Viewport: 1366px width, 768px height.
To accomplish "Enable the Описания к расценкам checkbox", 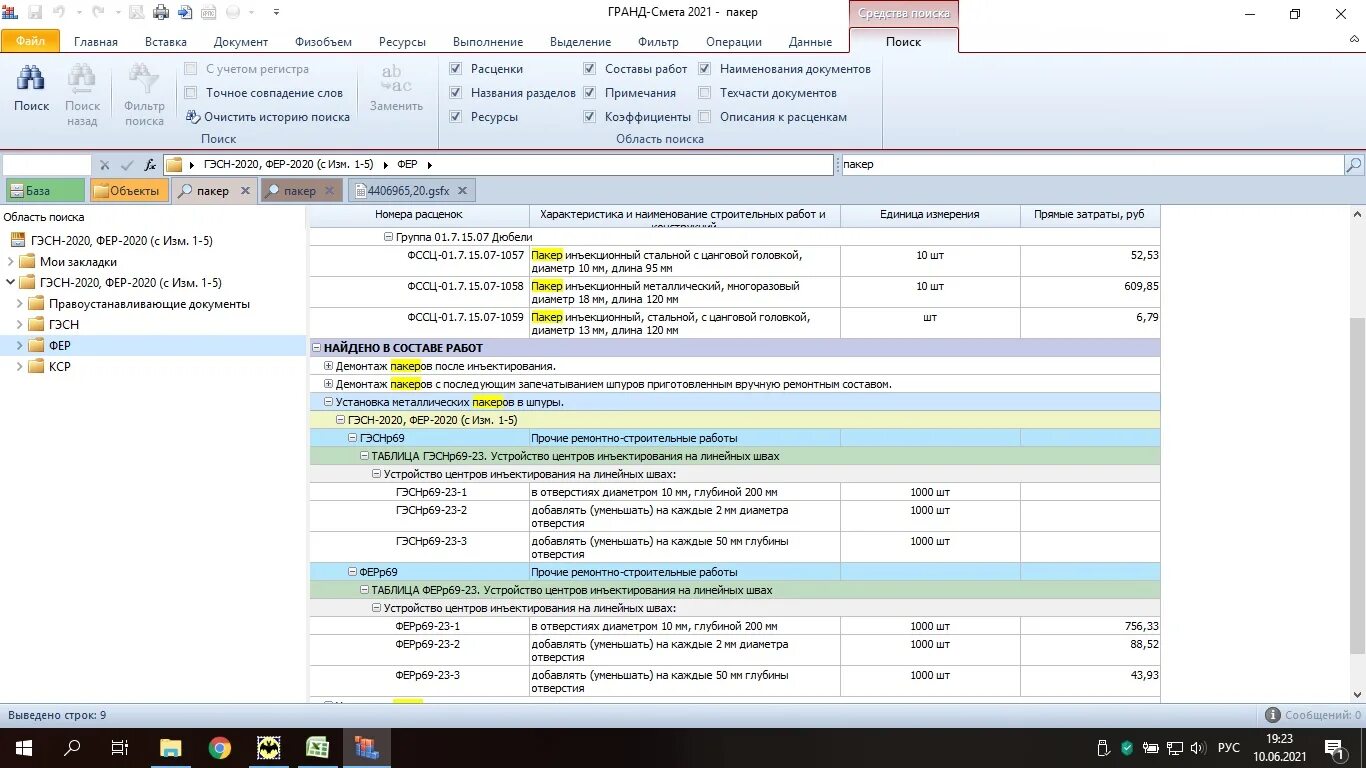I will [x=705, y=117].
